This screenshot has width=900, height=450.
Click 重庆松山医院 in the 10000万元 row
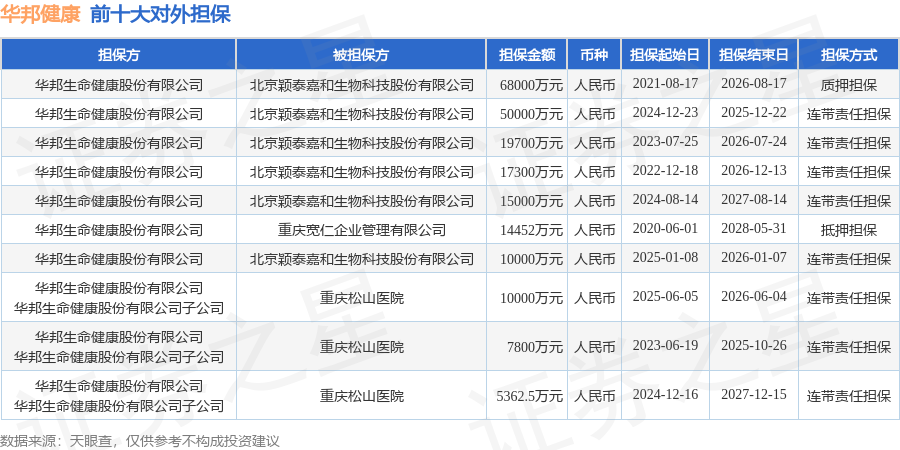pyautogui.click(x=362, y=298)
